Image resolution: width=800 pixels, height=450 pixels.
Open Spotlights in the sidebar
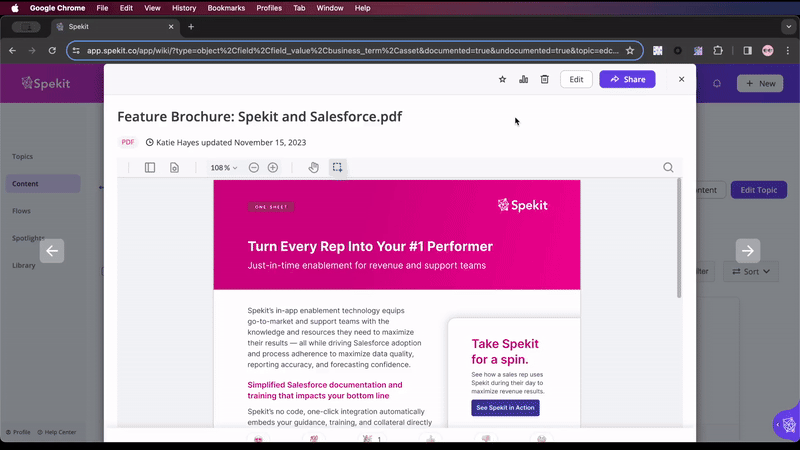coord(28,238)
